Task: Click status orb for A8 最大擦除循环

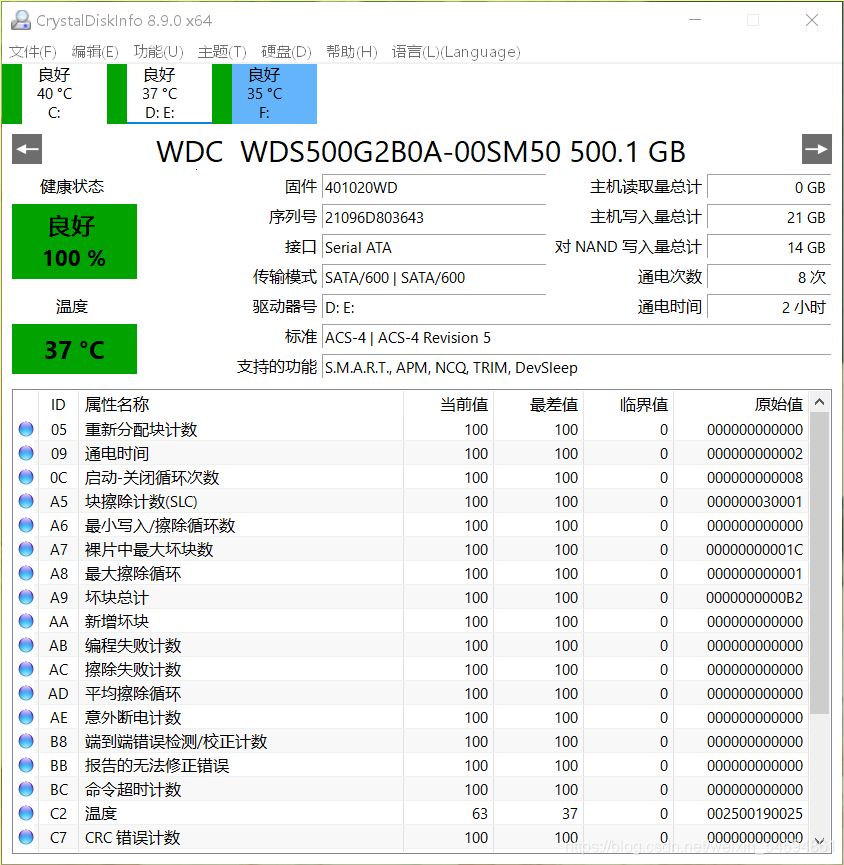Action: point(26,573)
